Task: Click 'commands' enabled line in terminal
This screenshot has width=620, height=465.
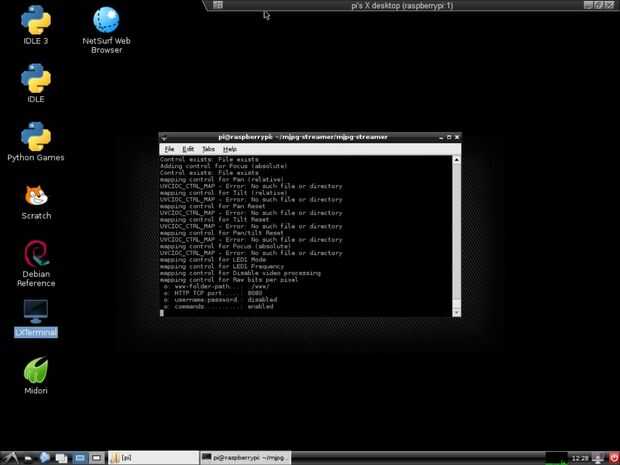Action: [218, 306]
